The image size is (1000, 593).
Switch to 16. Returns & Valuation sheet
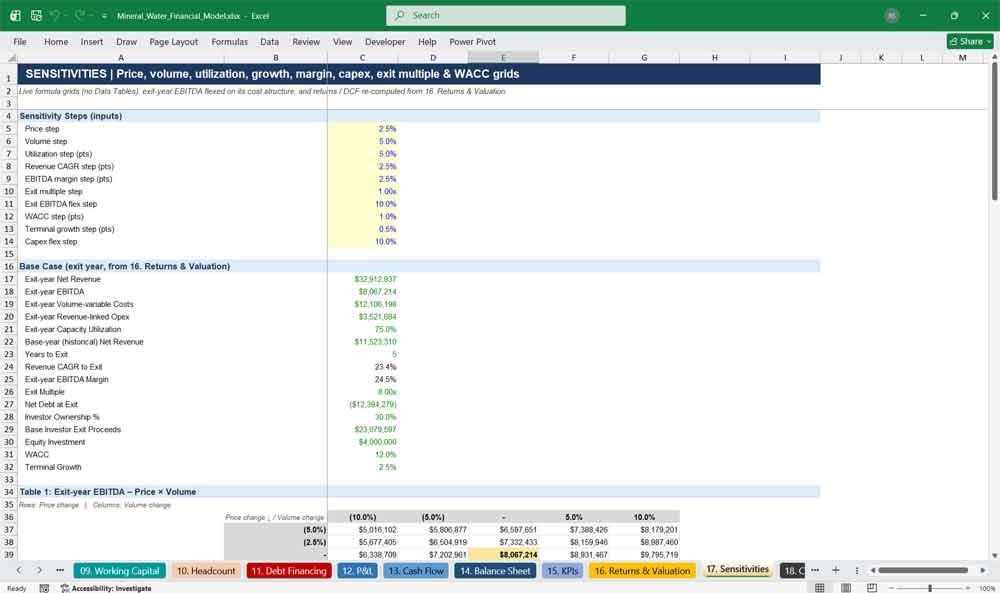[x=642, y=571]
